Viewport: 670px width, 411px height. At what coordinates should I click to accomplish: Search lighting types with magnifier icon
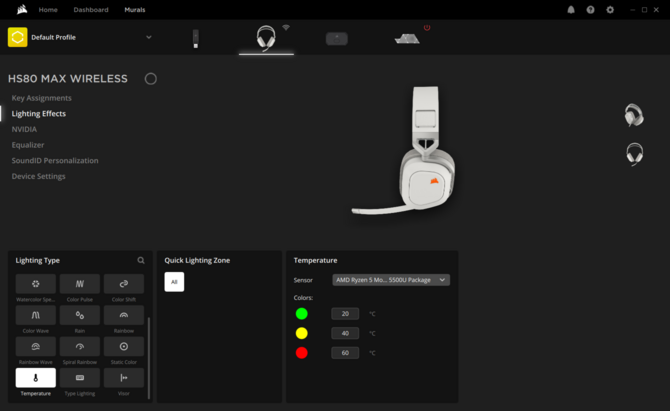(141, 260)
